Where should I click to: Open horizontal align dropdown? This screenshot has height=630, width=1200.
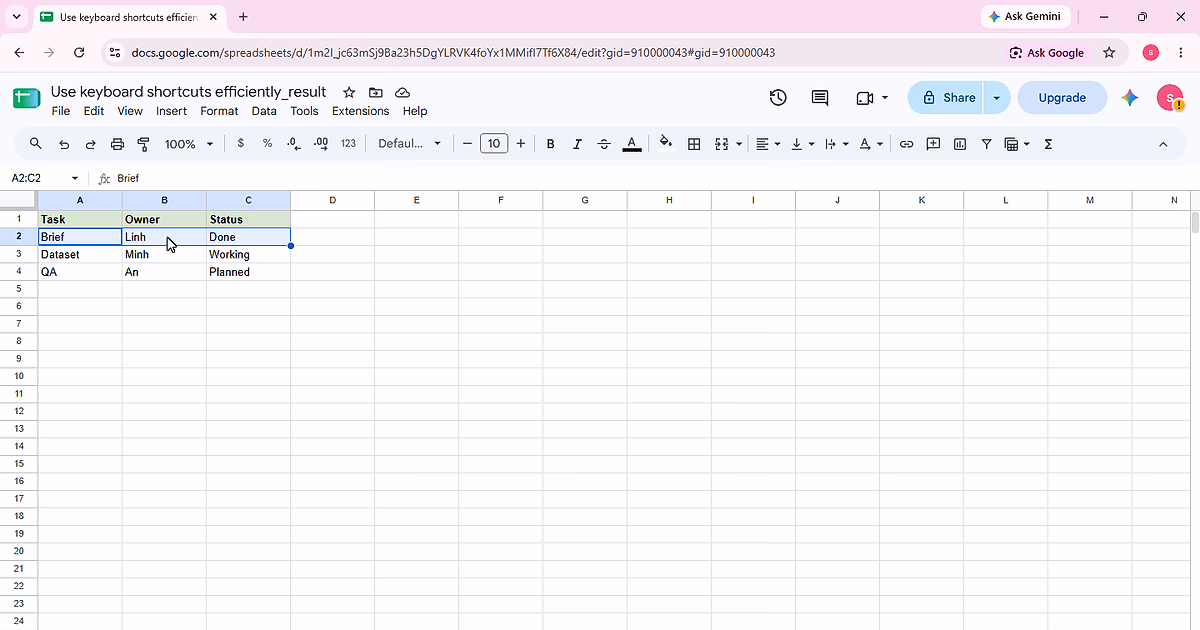(768, 144)
